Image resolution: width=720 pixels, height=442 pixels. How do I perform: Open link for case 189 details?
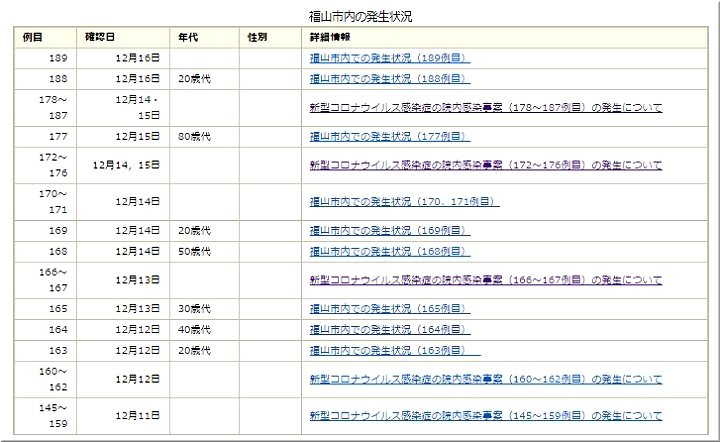click(x=389, y=59)
